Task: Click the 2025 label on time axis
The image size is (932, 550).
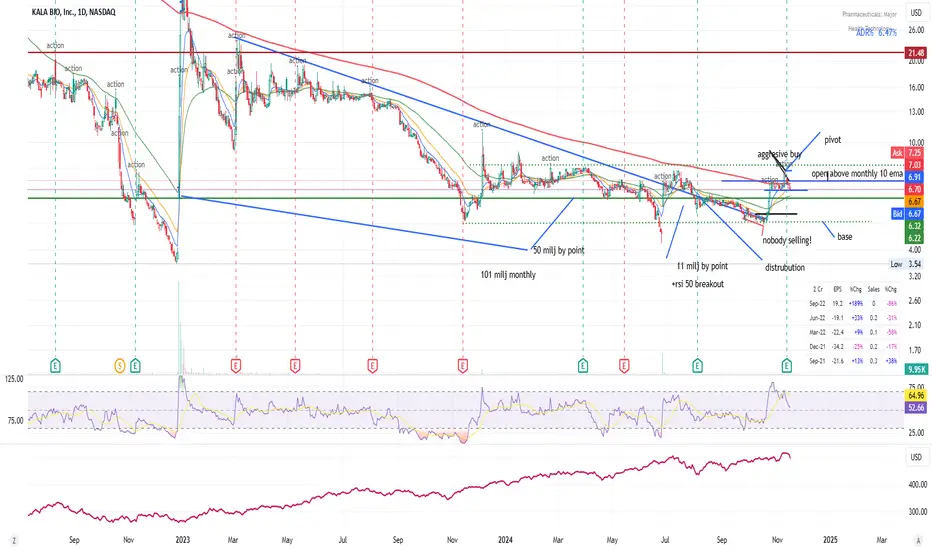Action: (830, 540)
